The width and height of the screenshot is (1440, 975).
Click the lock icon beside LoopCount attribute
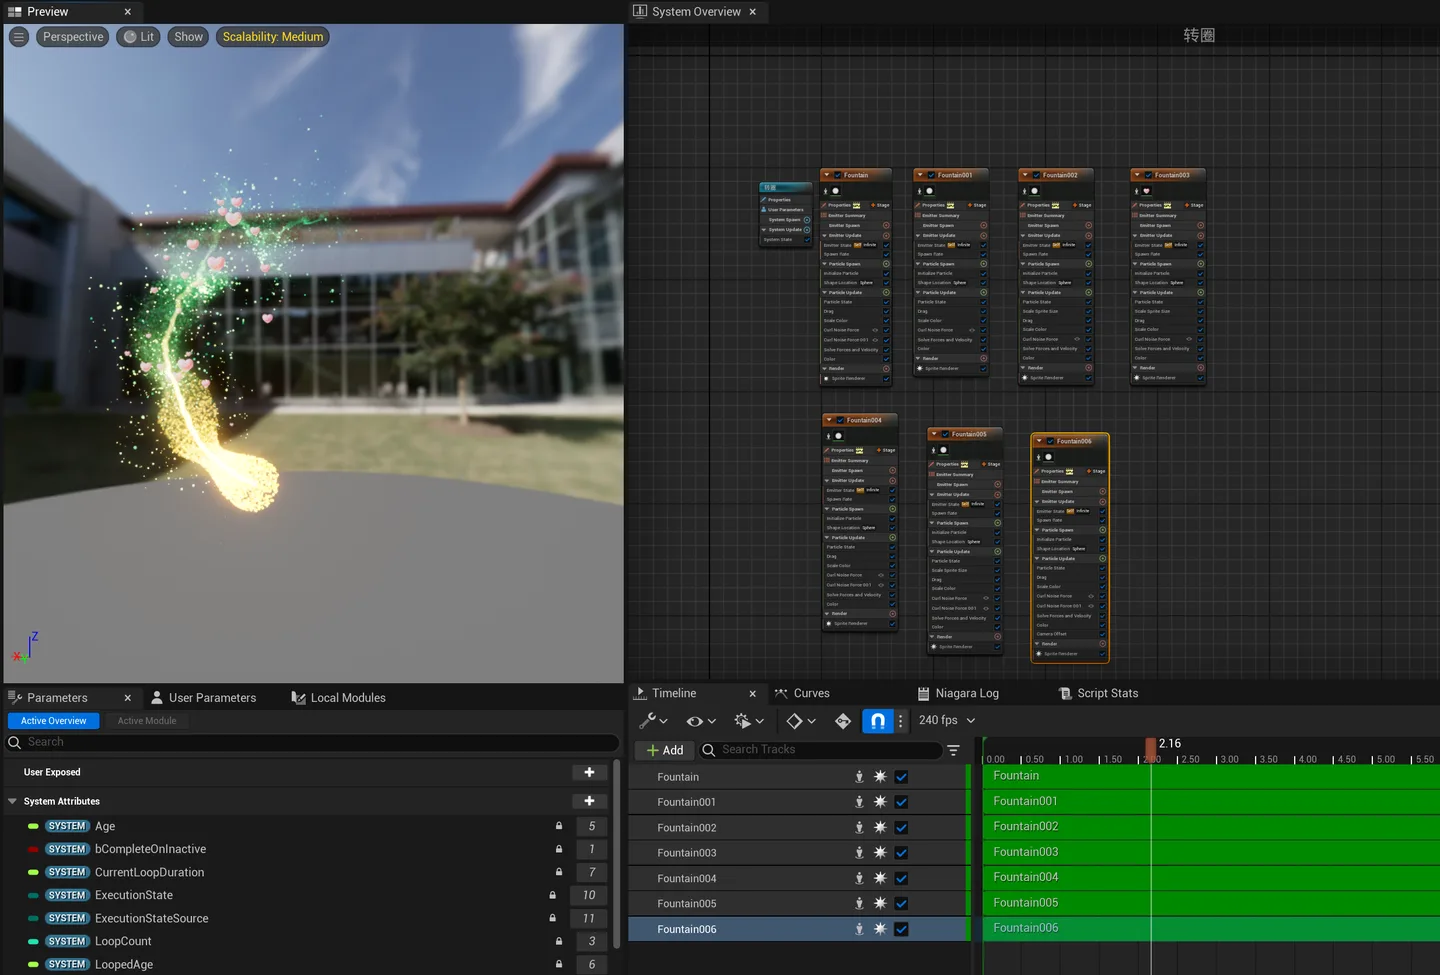point(559,941)
